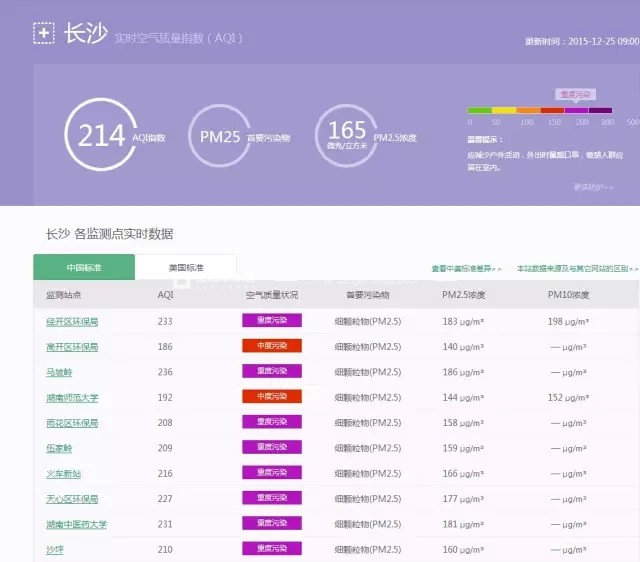640x562 pixels.
Task: Open 马坡岭 monitoring station
Action: click(x=59, y=372)
